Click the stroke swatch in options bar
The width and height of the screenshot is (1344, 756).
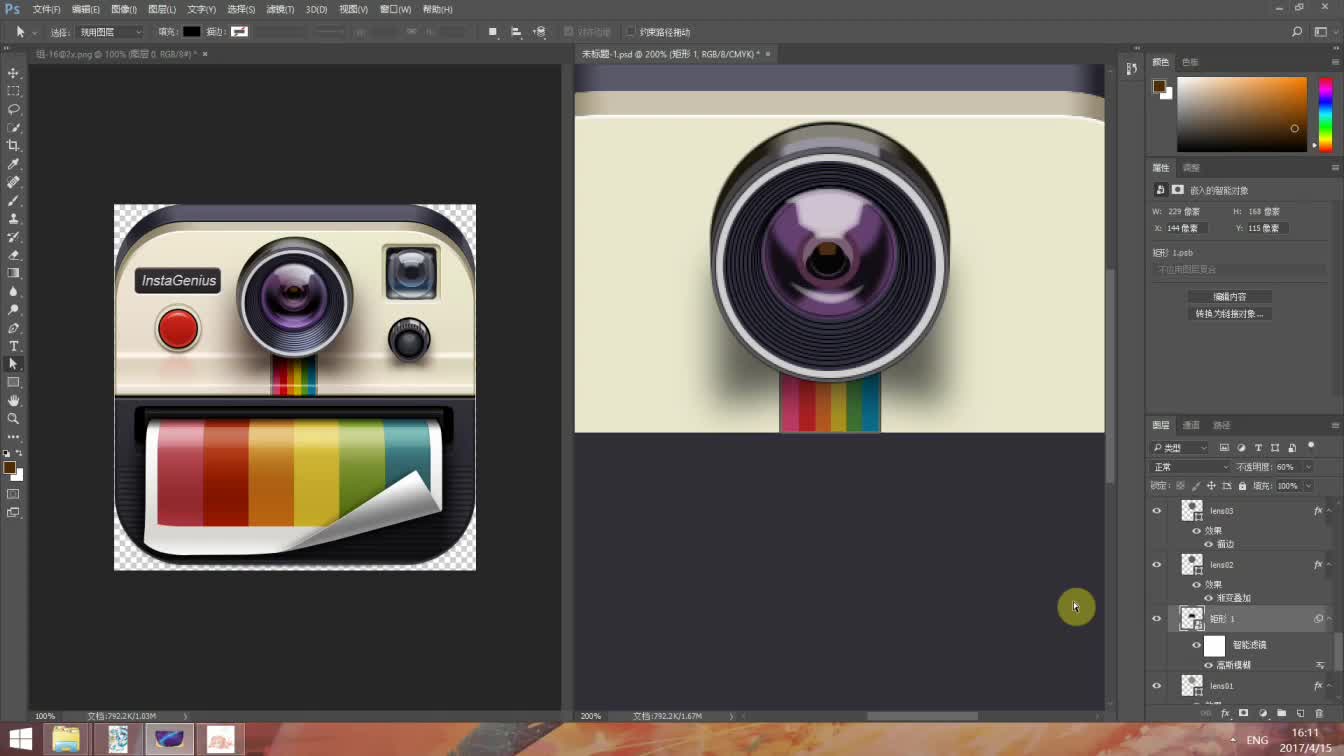[x=239, y=32]
